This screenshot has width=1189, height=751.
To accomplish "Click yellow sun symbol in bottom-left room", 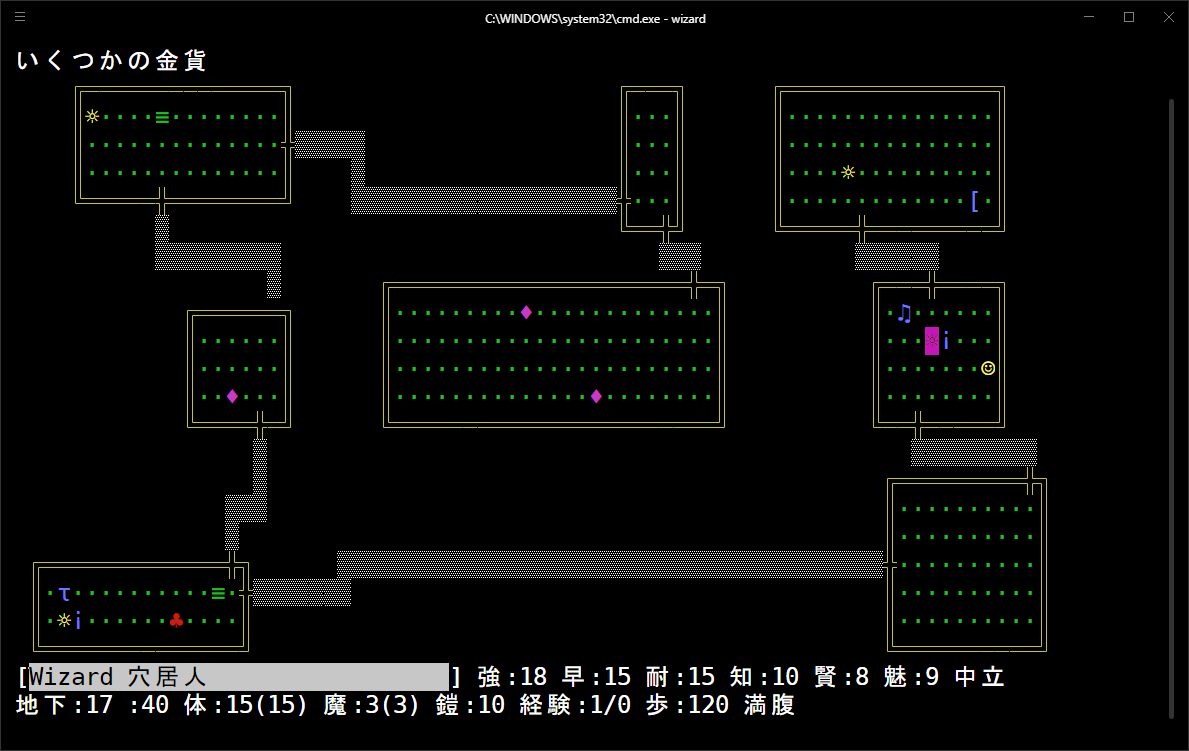I will pyautogui.click(x=64, y=621).
